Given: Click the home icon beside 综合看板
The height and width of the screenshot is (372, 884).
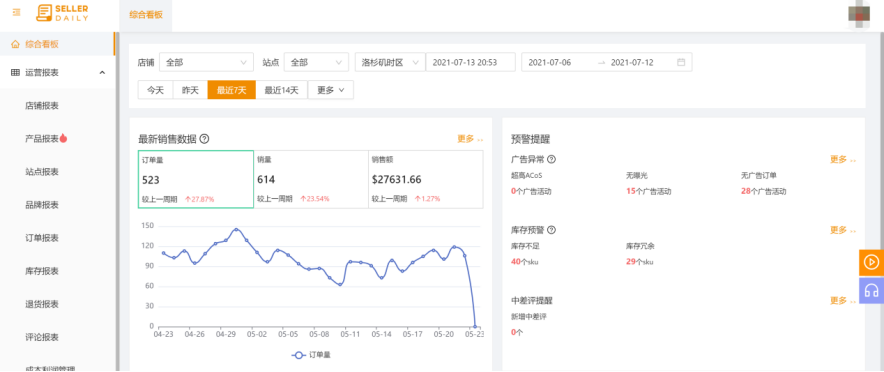Looking at the screenshot, I should click(15, 44).
